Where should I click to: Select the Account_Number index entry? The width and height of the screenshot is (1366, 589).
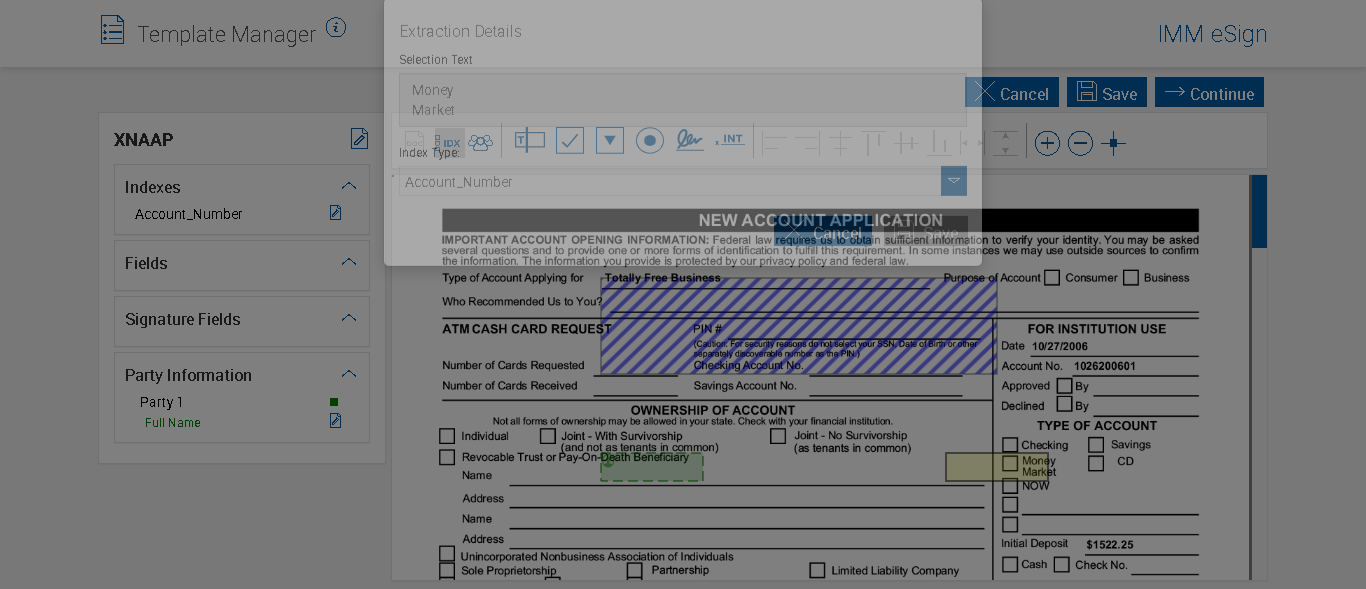point(189,214)
